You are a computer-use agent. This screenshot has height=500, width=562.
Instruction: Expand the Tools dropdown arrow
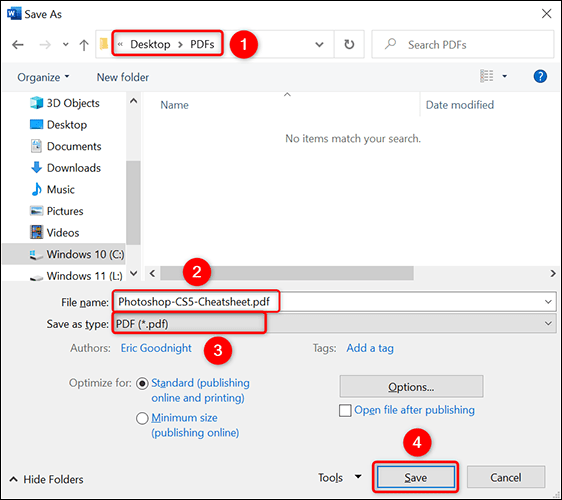point(358,477)
